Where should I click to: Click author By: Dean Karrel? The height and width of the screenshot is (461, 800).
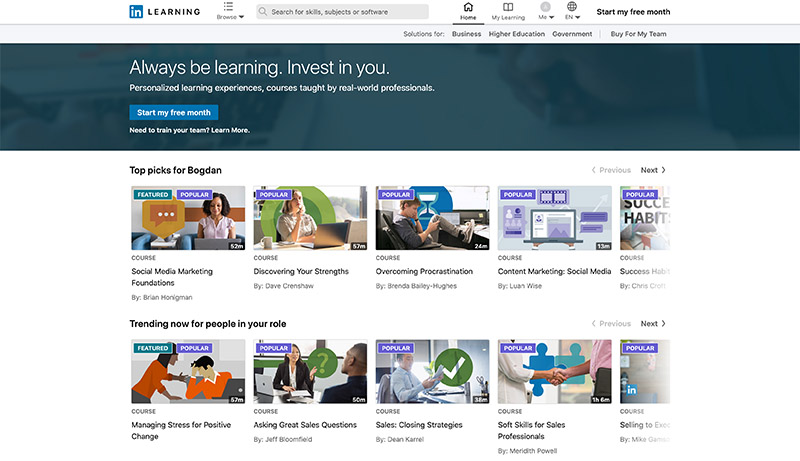tap(399, 440)
